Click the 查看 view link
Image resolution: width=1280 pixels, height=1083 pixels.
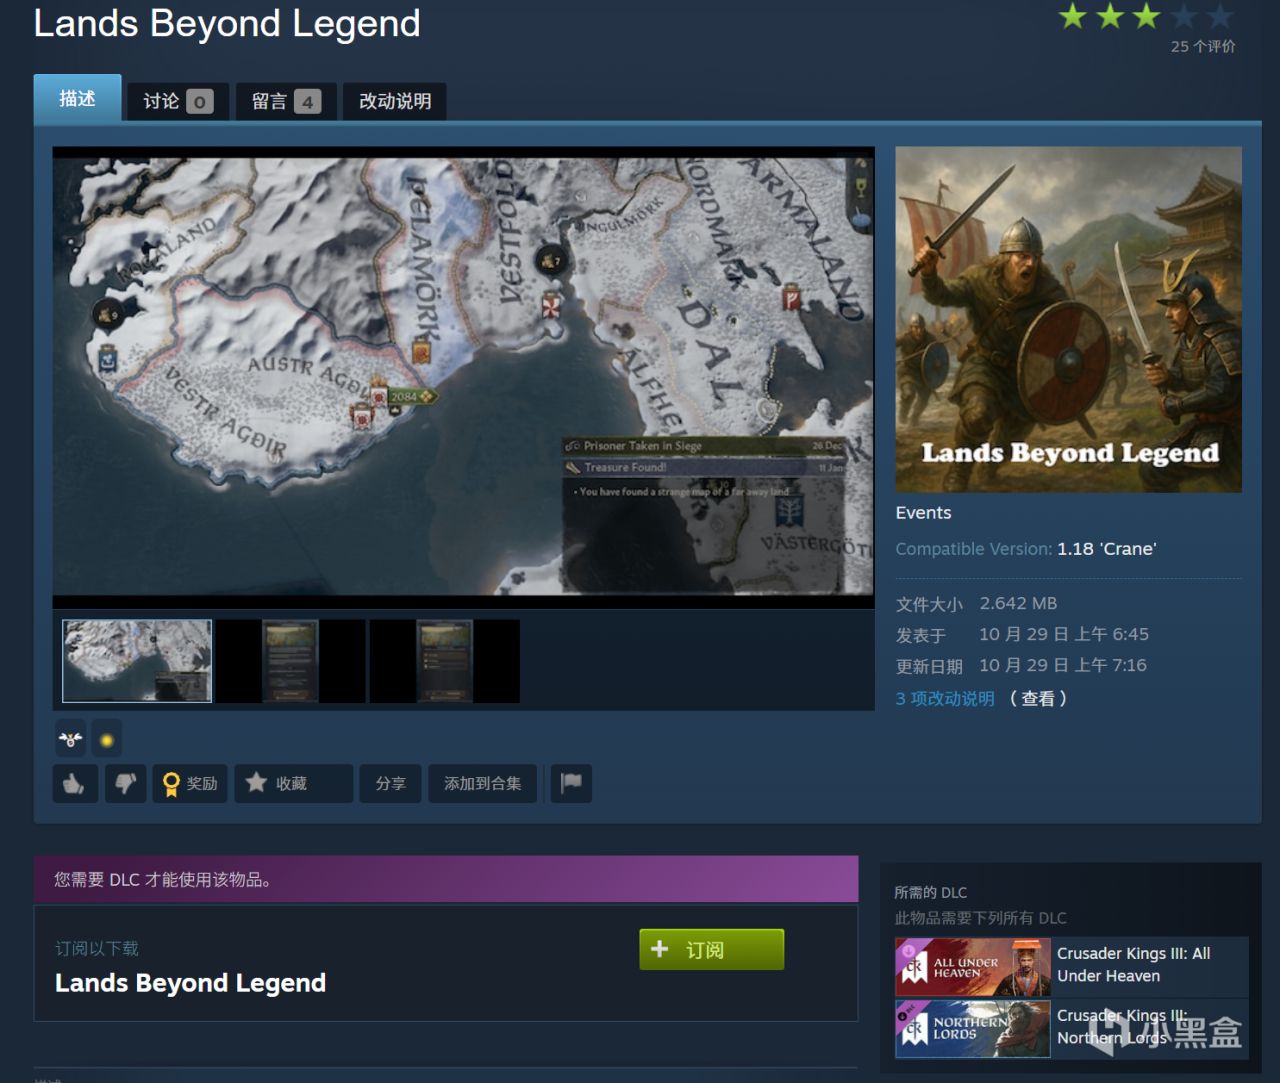tap(1038, 698)
